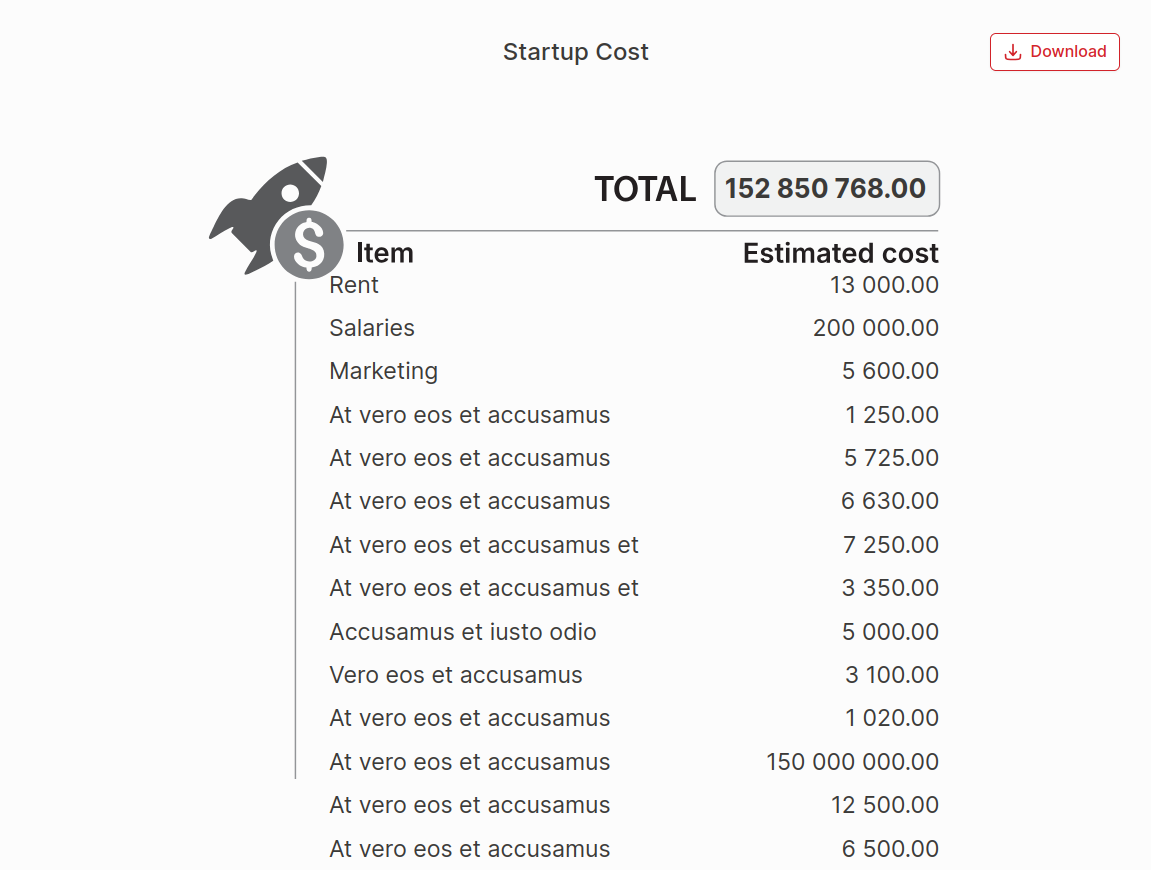Image resolution: width=1151 pixels, height=870 pixels.
Task: Click the Marketing item cell
Action: click(383, 371)
